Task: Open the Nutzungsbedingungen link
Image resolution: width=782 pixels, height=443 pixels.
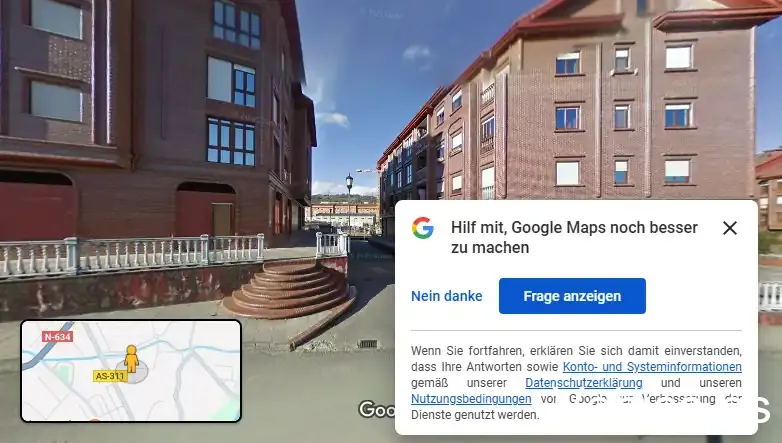Action: coord(471,399)
